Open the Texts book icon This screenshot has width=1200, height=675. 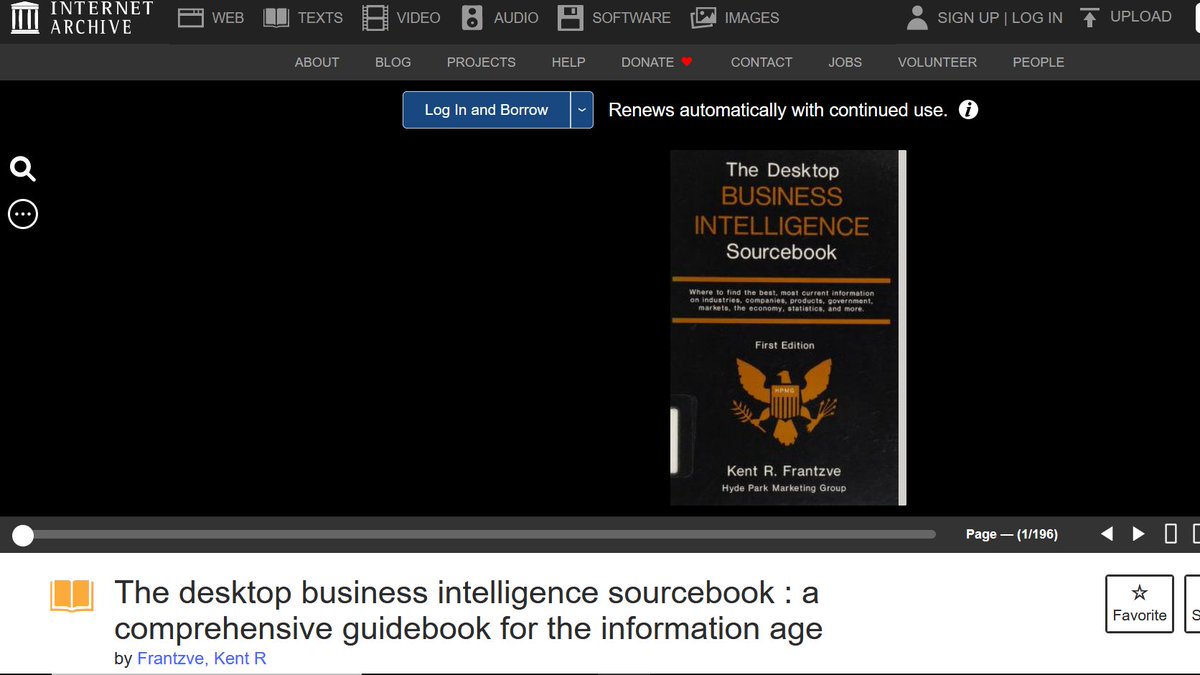point(276,17)
